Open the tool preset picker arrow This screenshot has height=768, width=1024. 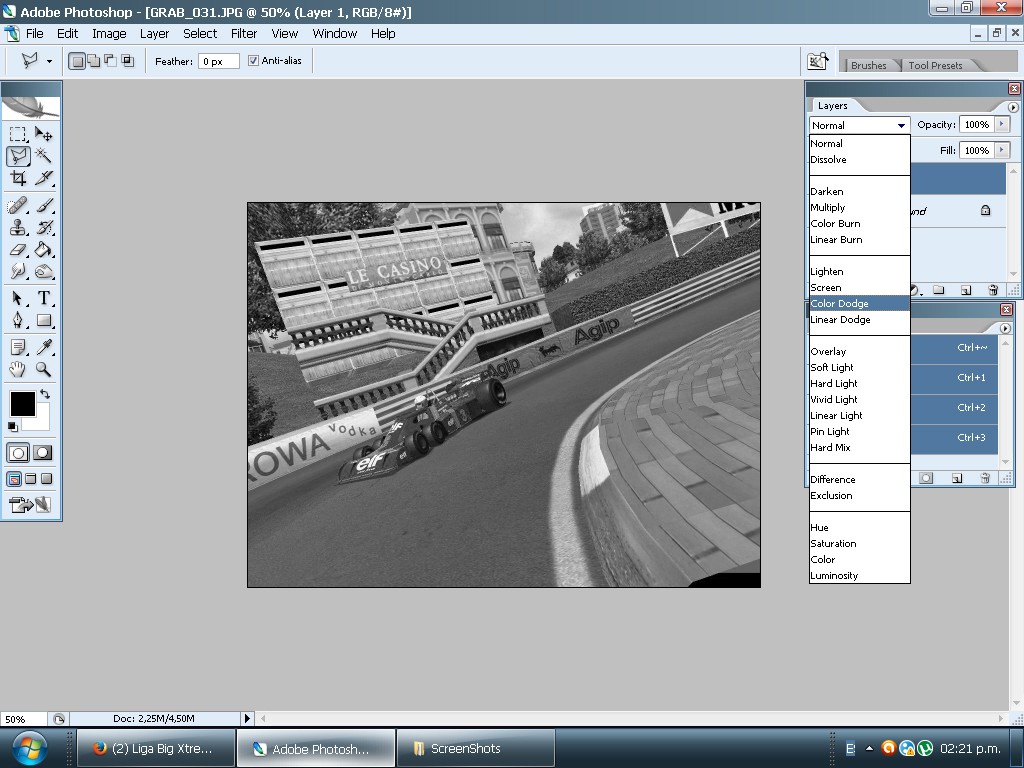[50, 61]
